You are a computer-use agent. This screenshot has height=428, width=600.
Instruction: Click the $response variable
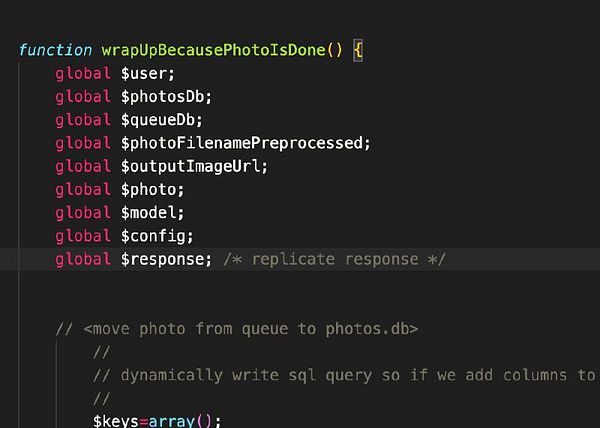pyautogui.click(x=166, y=259)
